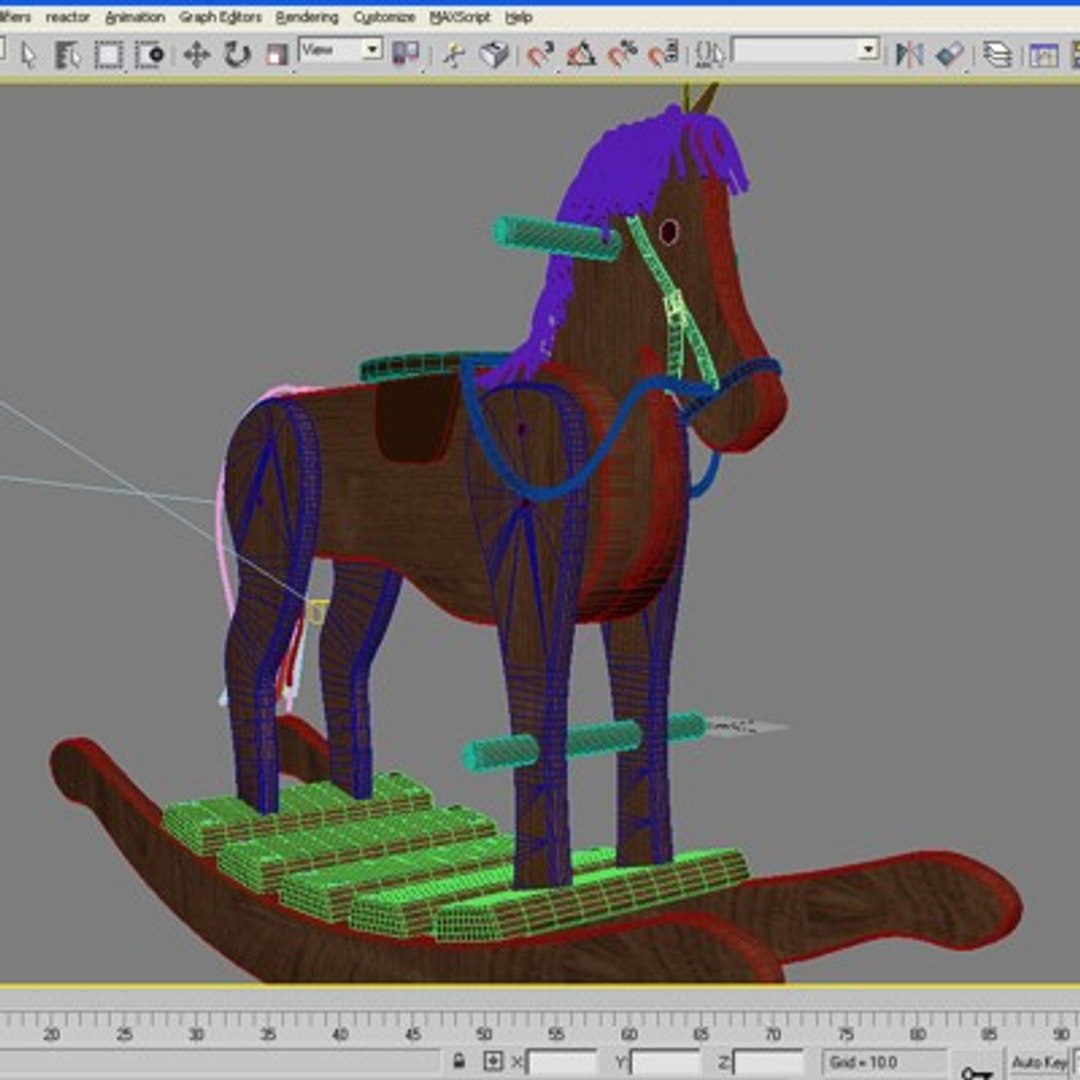Click the Auto Key button
This screenshot has height=1080, width=1080.
tap(1039, 1062)
